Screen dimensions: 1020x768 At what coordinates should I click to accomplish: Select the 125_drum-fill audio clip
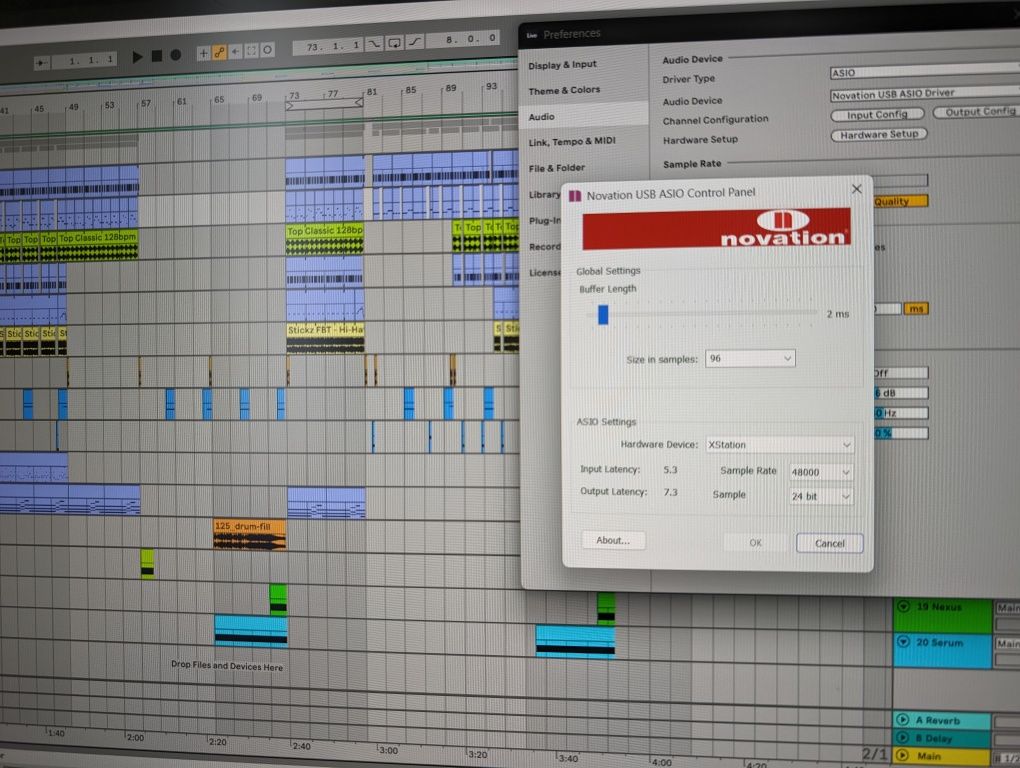tap(250, 535)
